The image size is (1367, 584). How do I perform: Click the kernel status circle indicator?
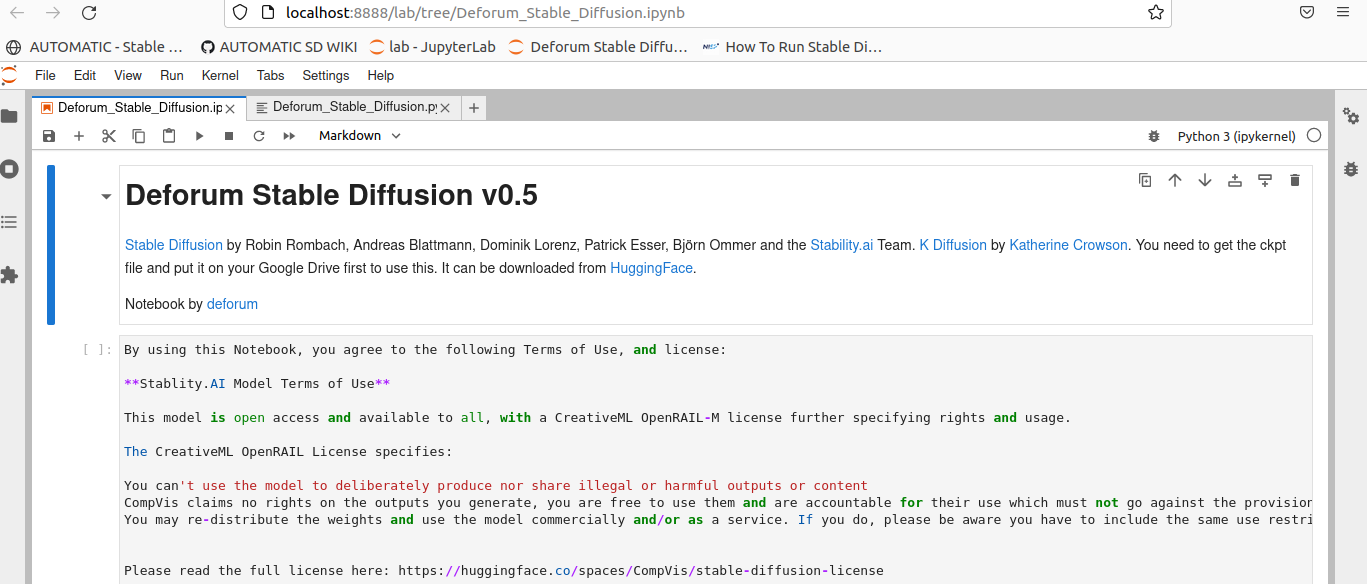(x=1314, y=135)
